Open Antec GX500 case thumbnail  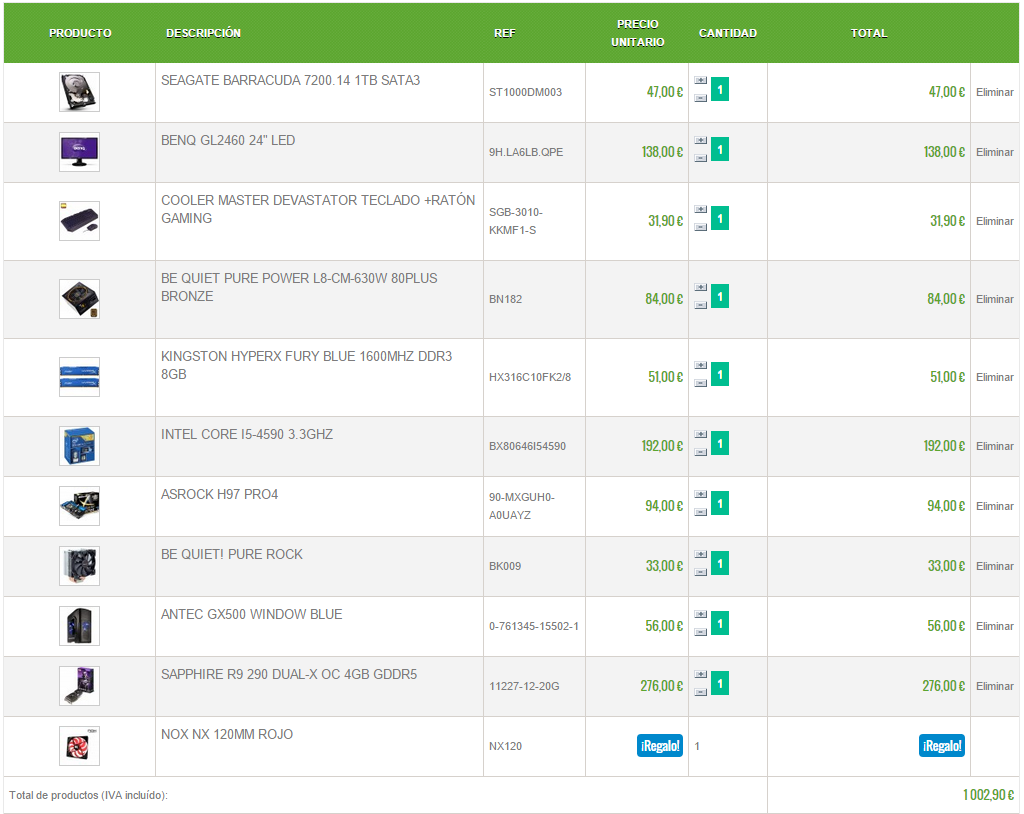pos(79,626)
